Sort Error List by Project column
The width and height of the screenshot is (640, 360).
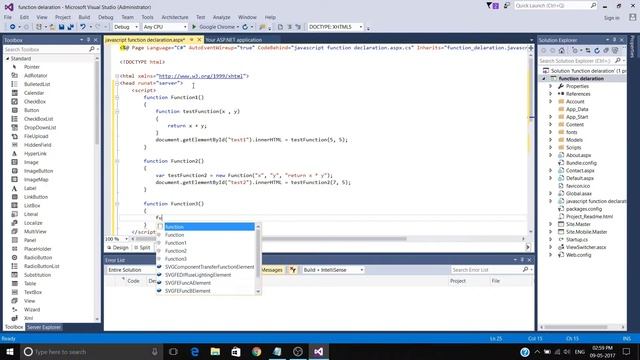[458, 281]
